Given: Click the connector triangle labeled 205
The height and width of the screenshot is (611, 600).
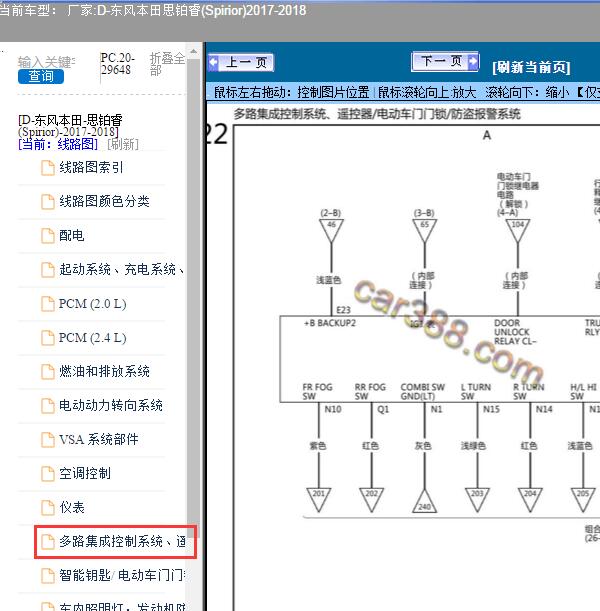Looking at the screenshot, I should click(583, 499).
